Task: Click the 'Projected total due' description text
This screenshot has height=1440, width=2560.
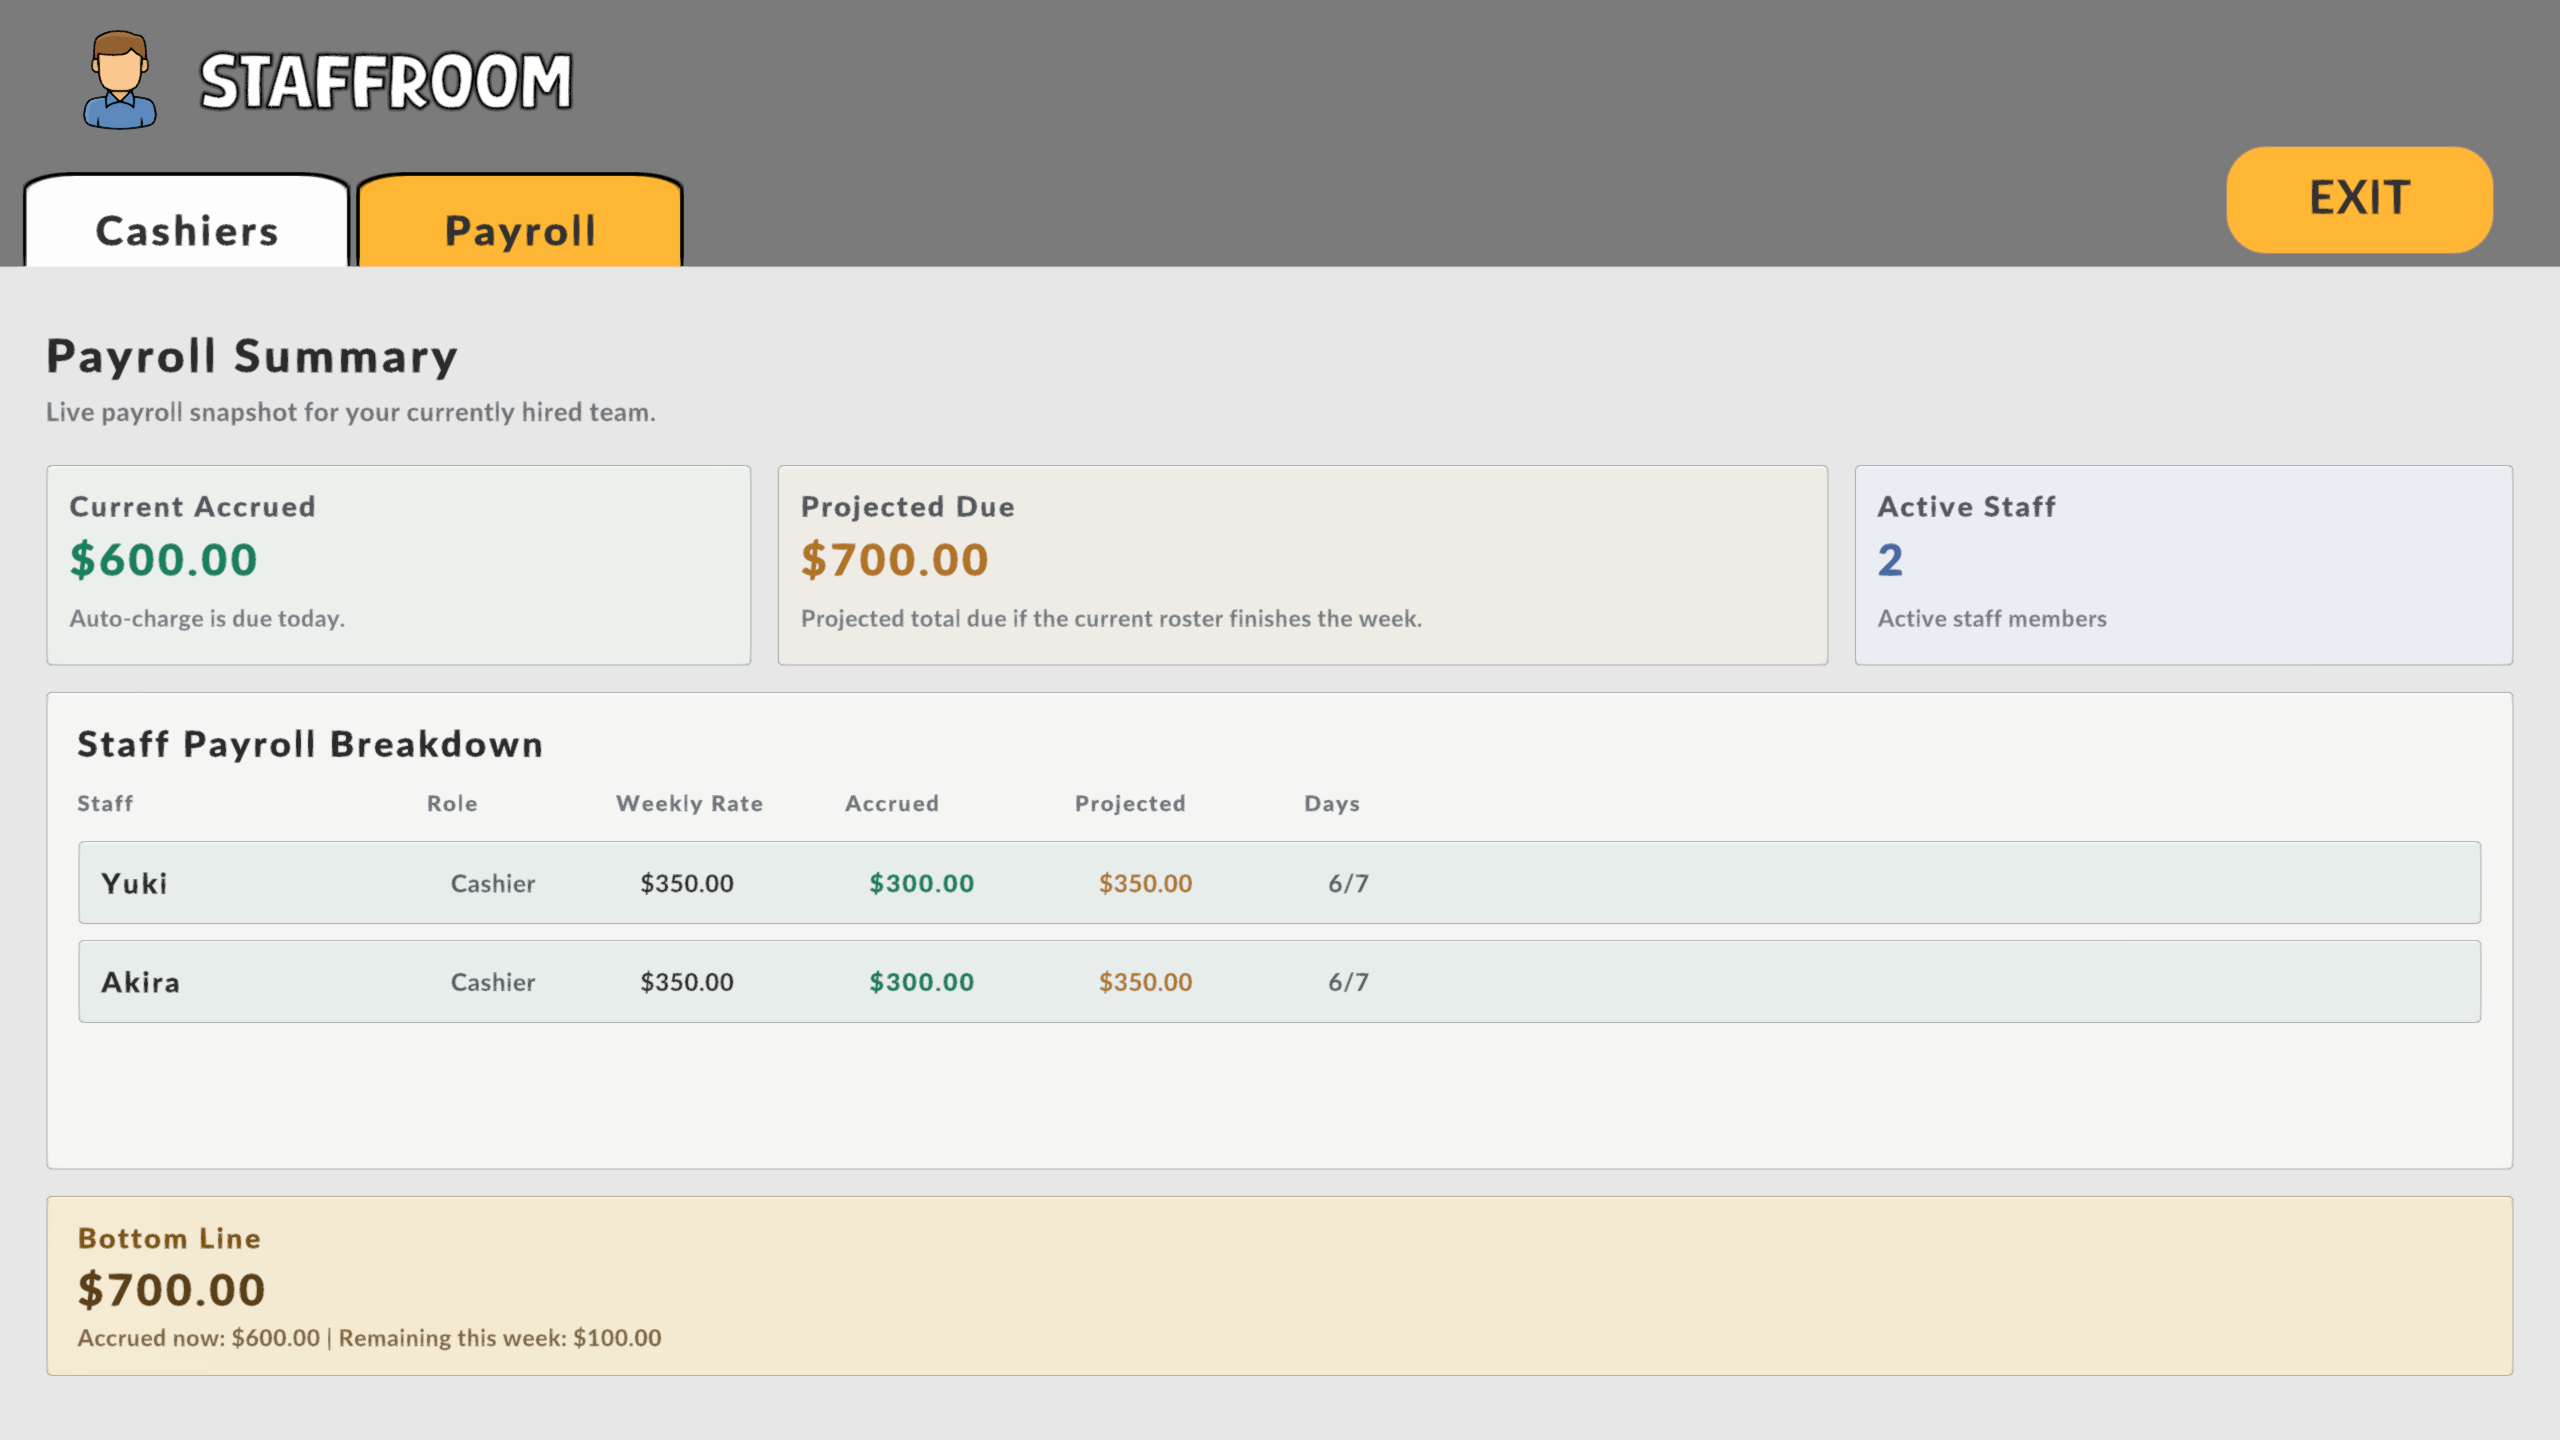Action: [x=1111, y=619]
